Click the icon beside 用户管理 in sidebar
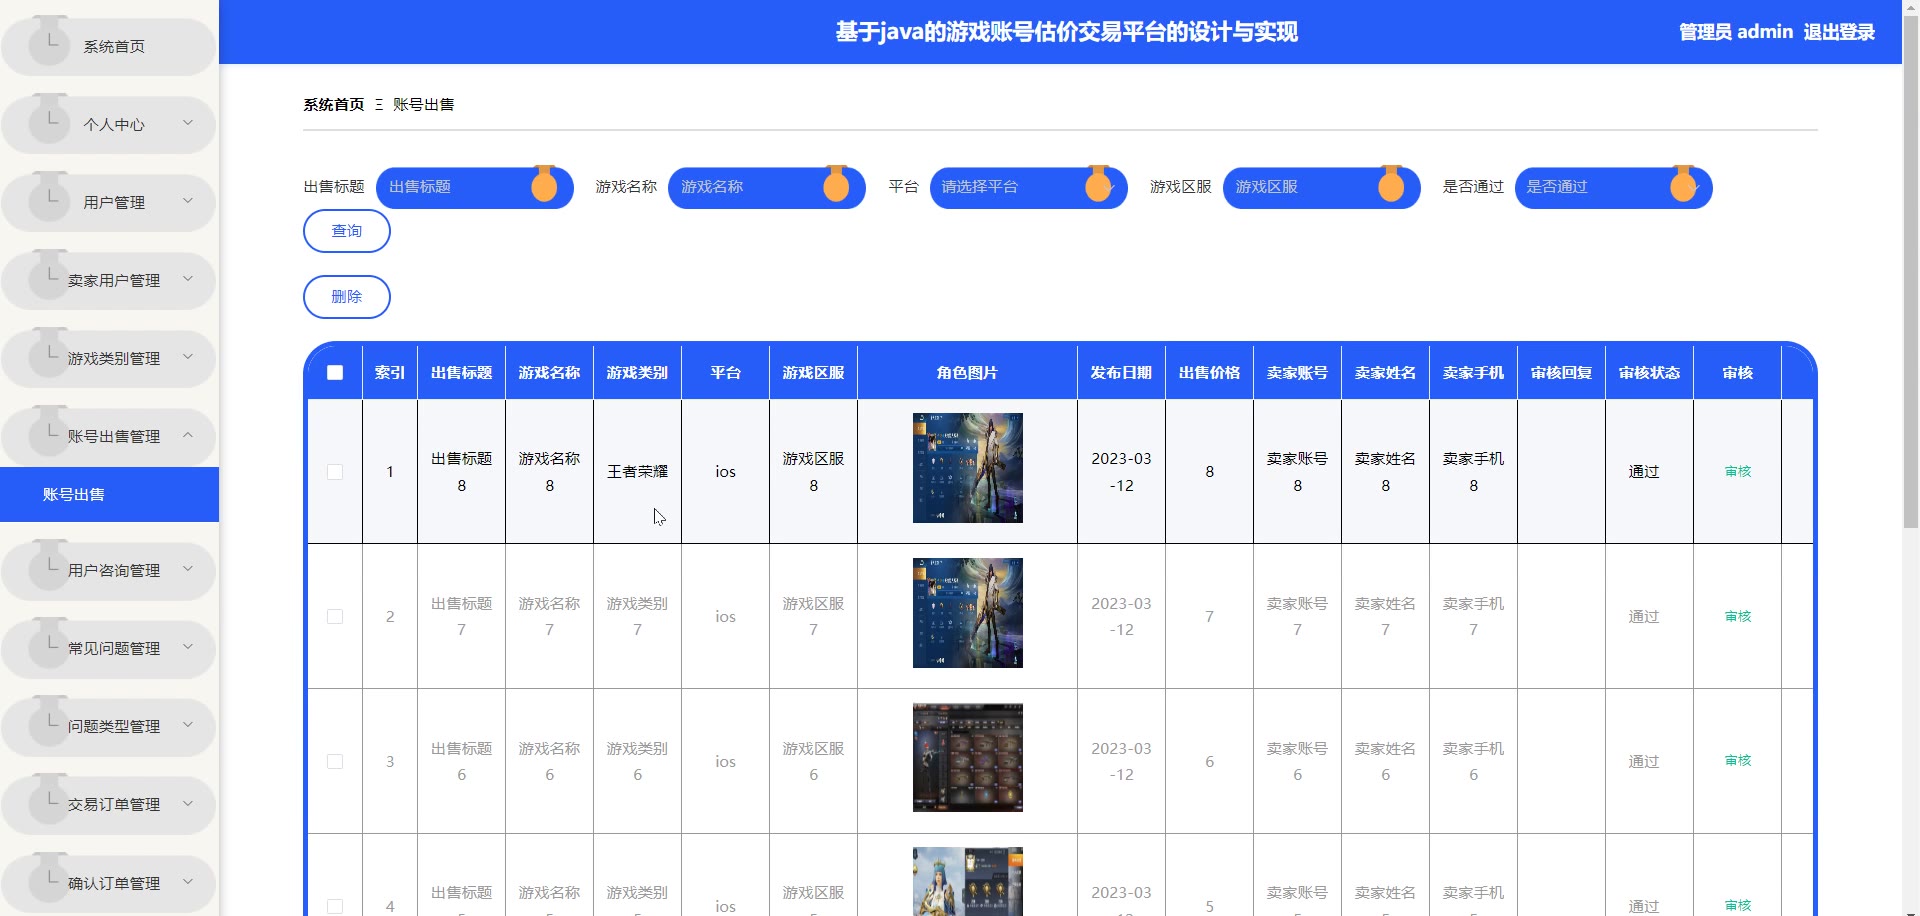The height and width of the screenshot is (916, 1920). [49, 197]
